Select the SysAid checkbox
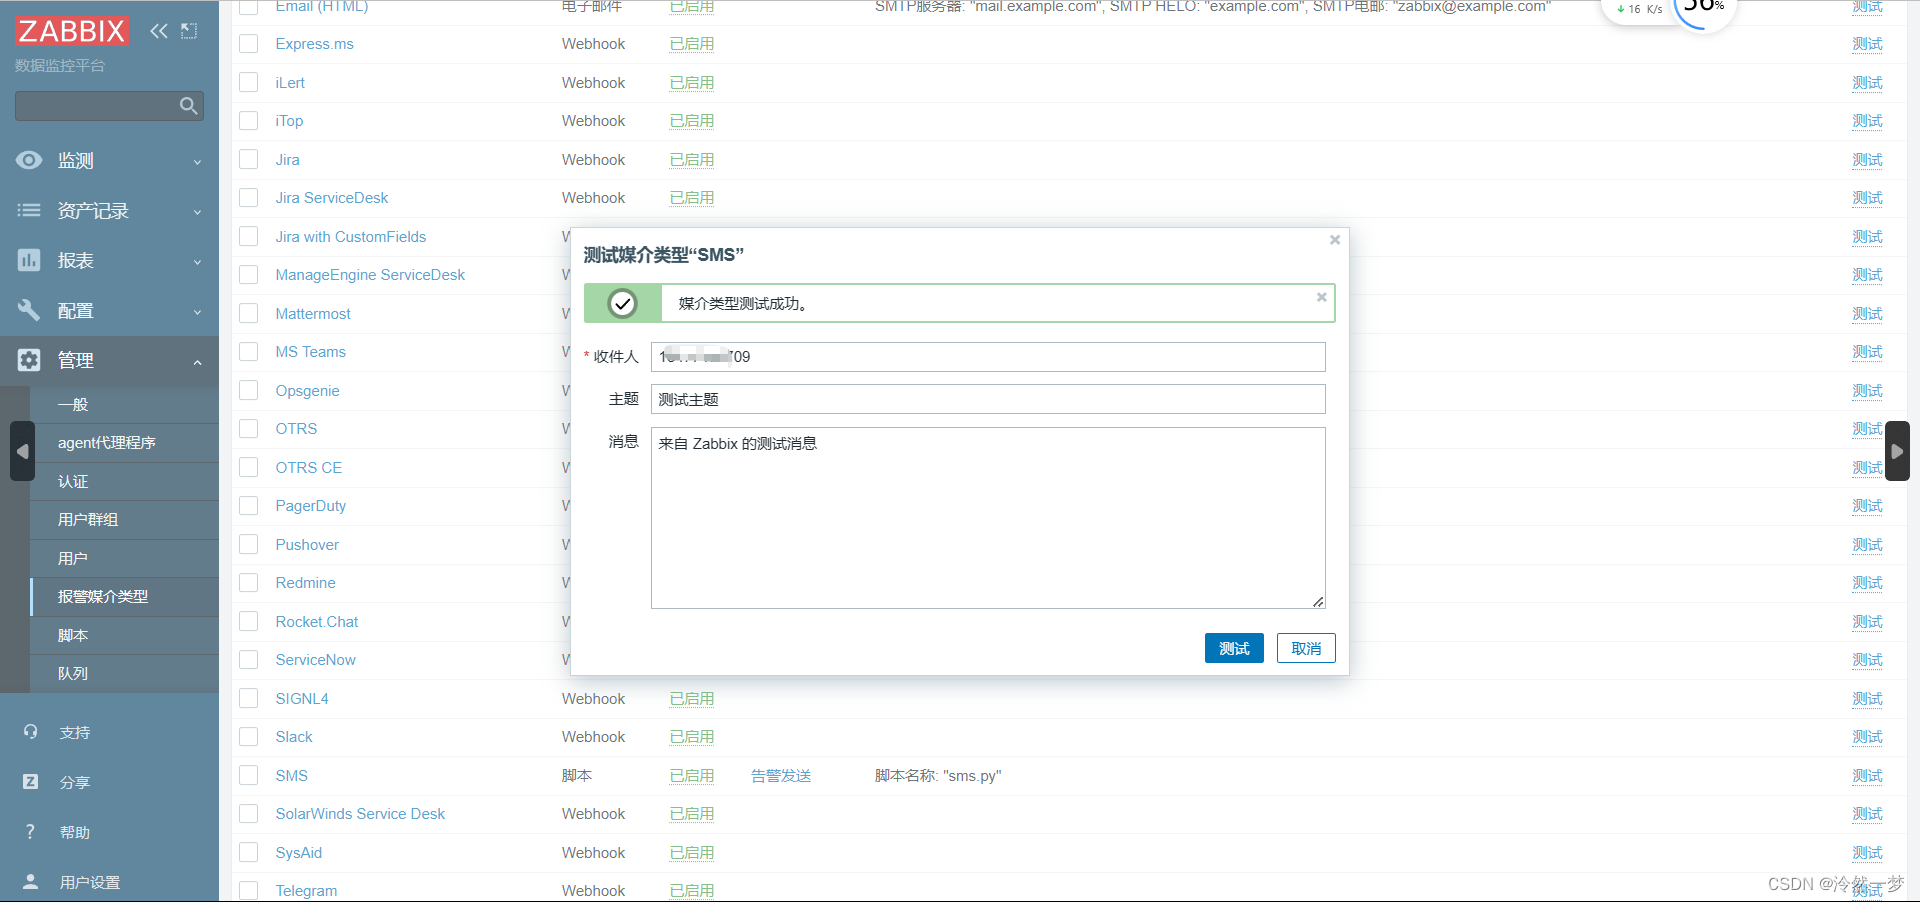Viewport: 1920px width, 902px height. (x=249, y=853)
